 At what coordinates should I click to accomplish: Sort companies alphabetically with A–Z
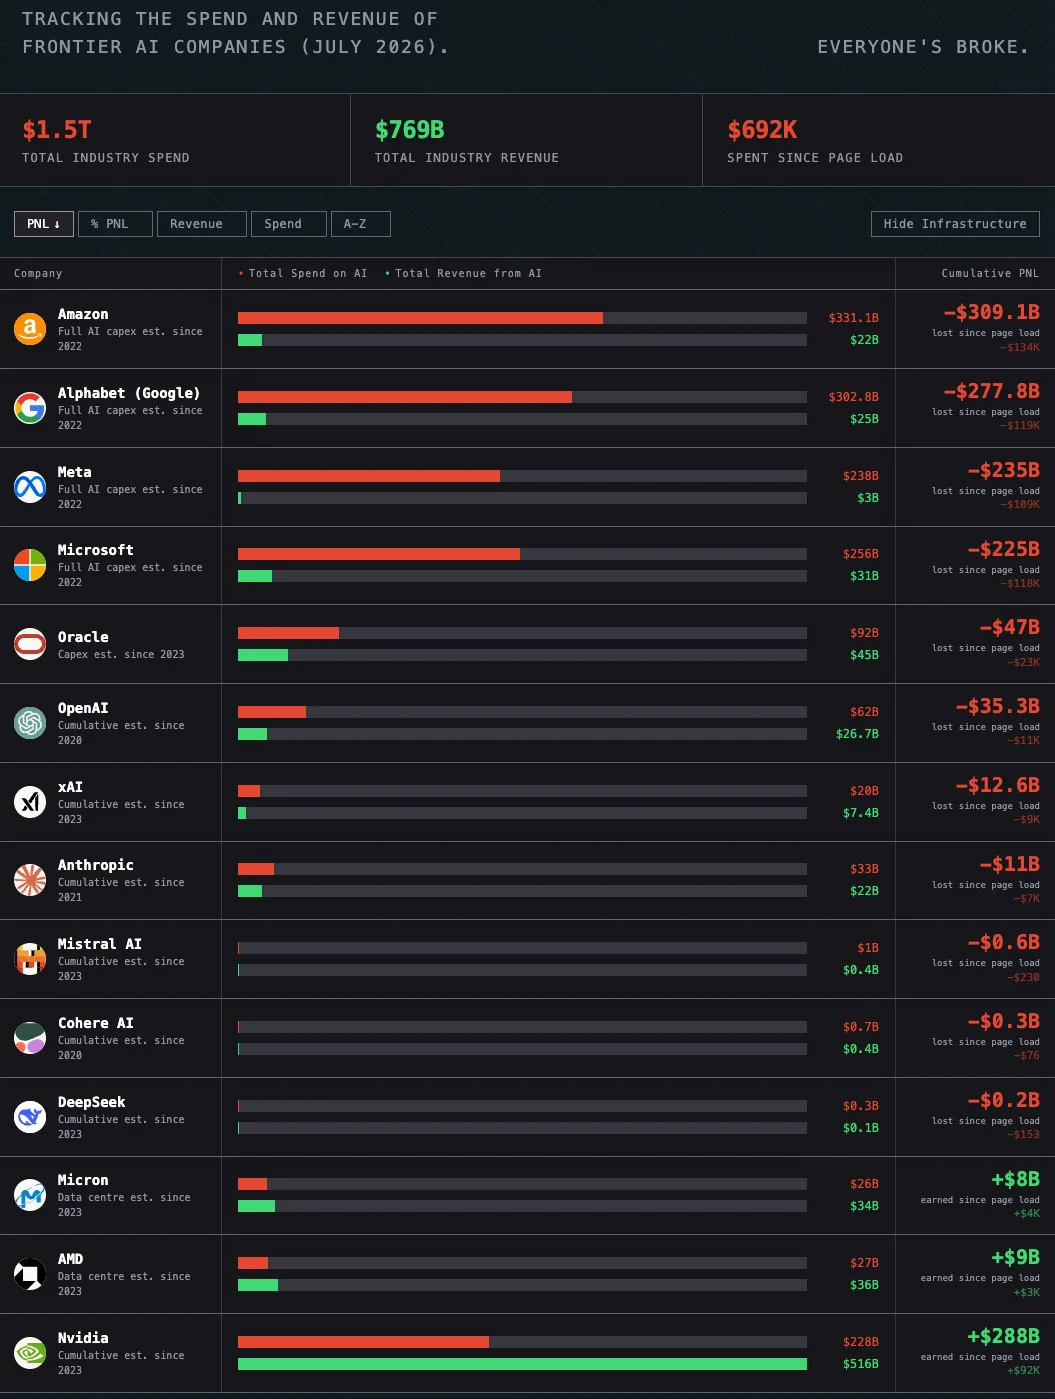click(x=360, y=224)
